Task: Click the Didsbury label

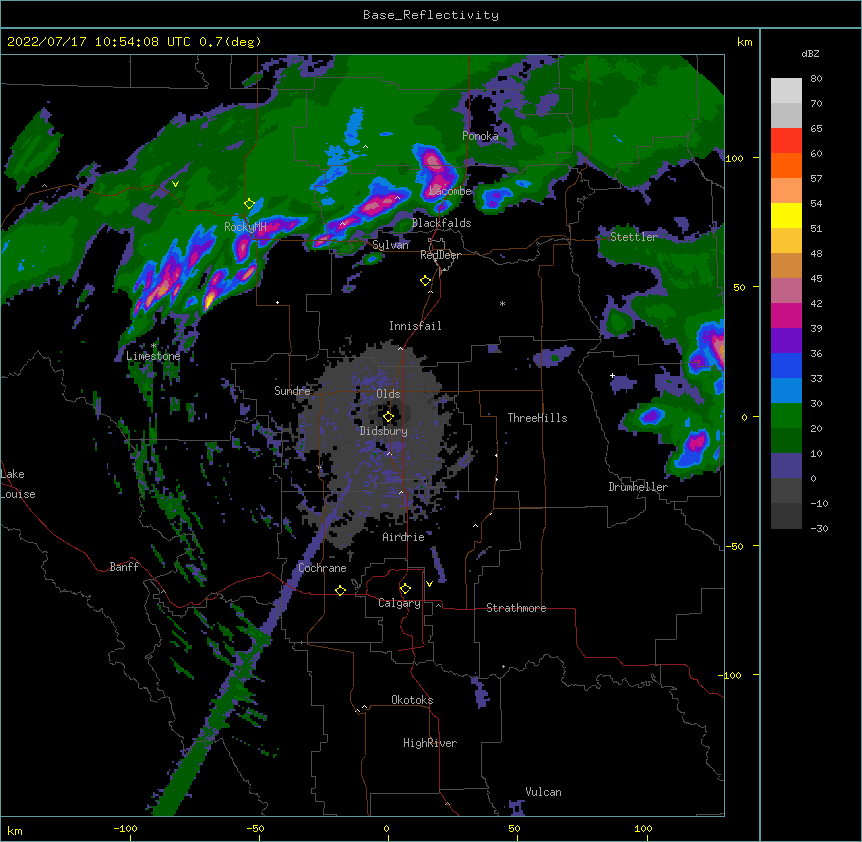Action: (384, 431)
